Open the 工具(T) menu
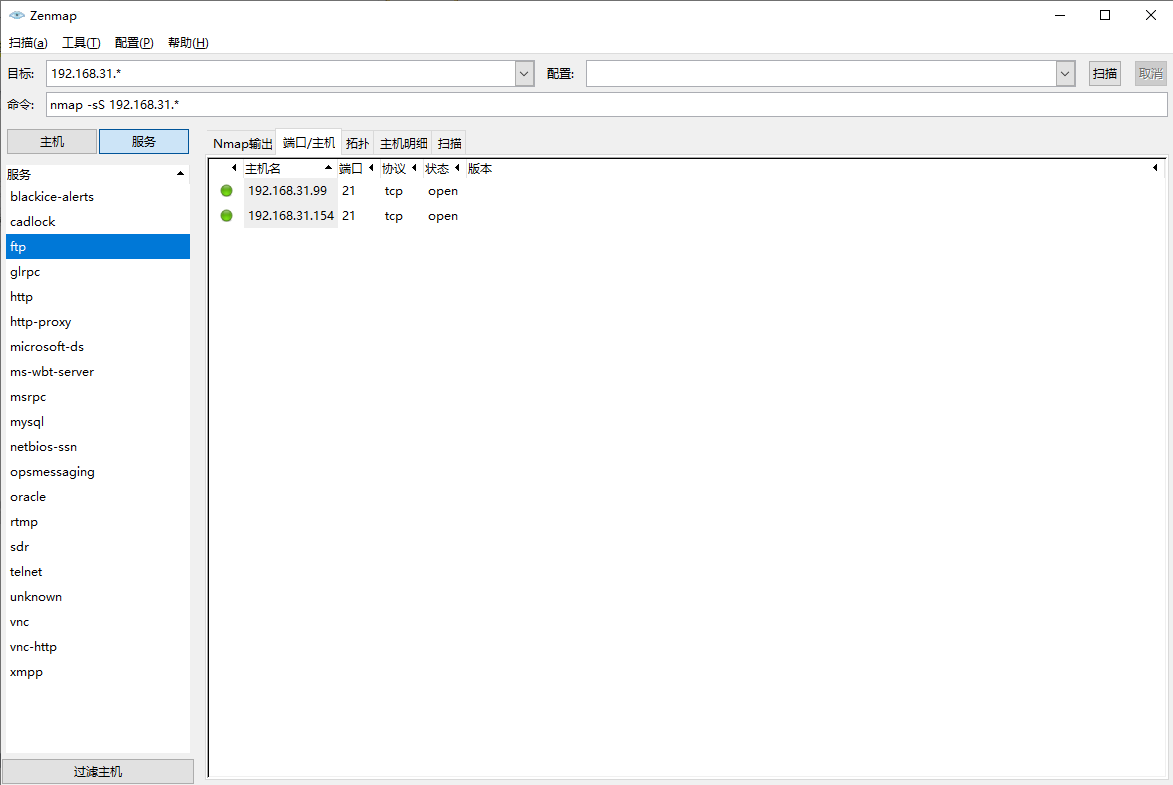The height and width of the screenshot is (785, 1173). (81, 43)
